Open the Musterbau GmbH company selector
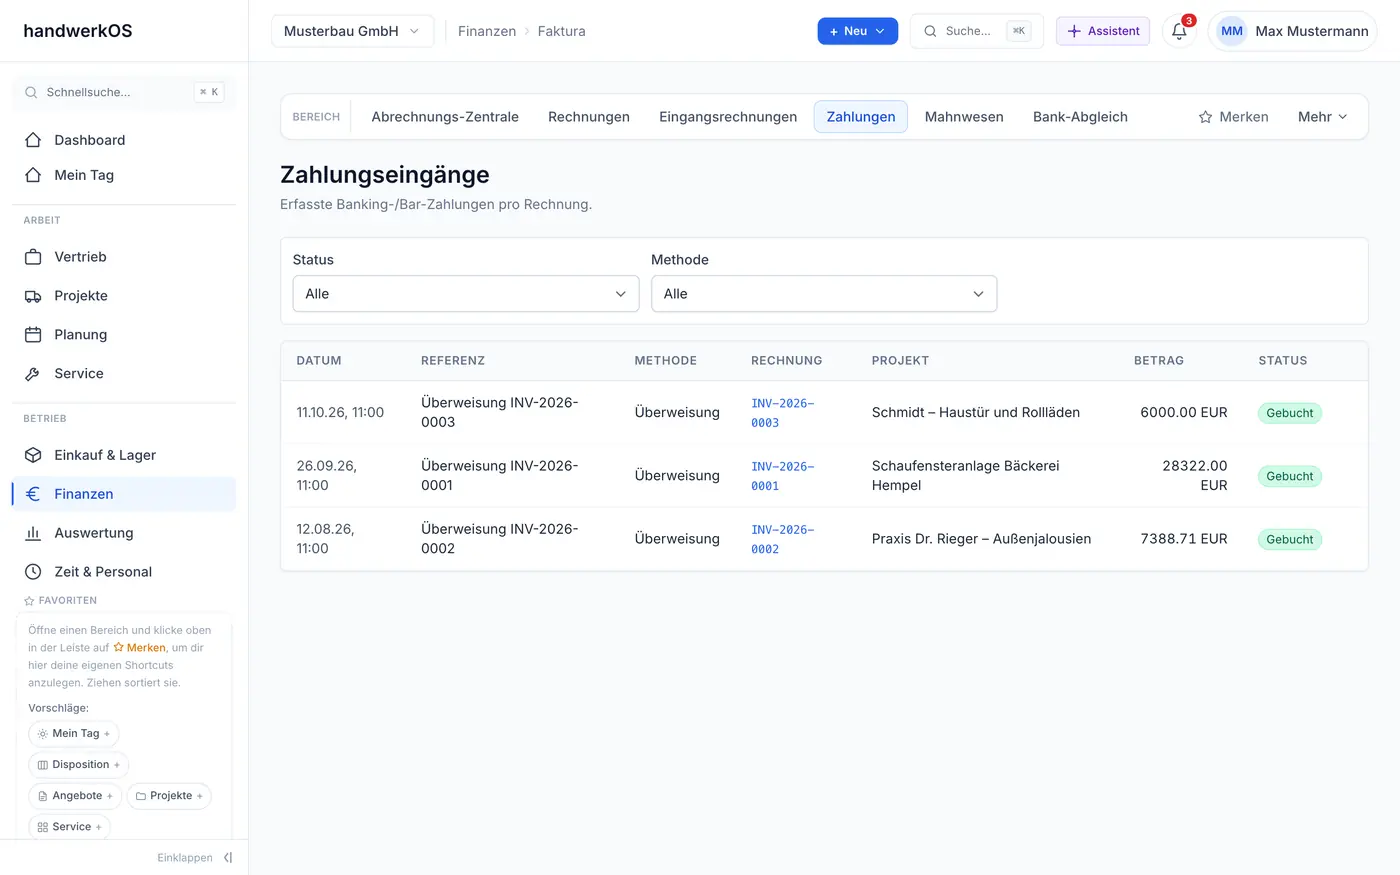 (352, 31)
